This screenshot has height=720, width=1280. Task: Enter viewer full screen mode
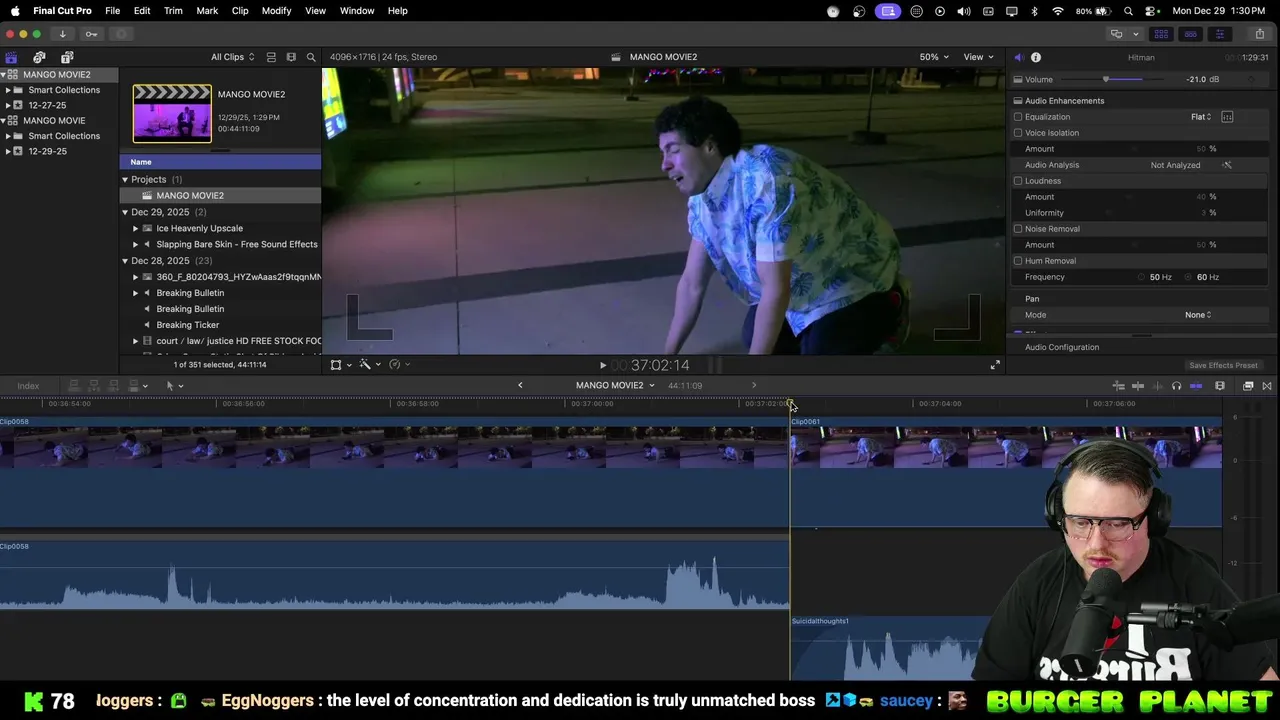[x=995, y=365]
